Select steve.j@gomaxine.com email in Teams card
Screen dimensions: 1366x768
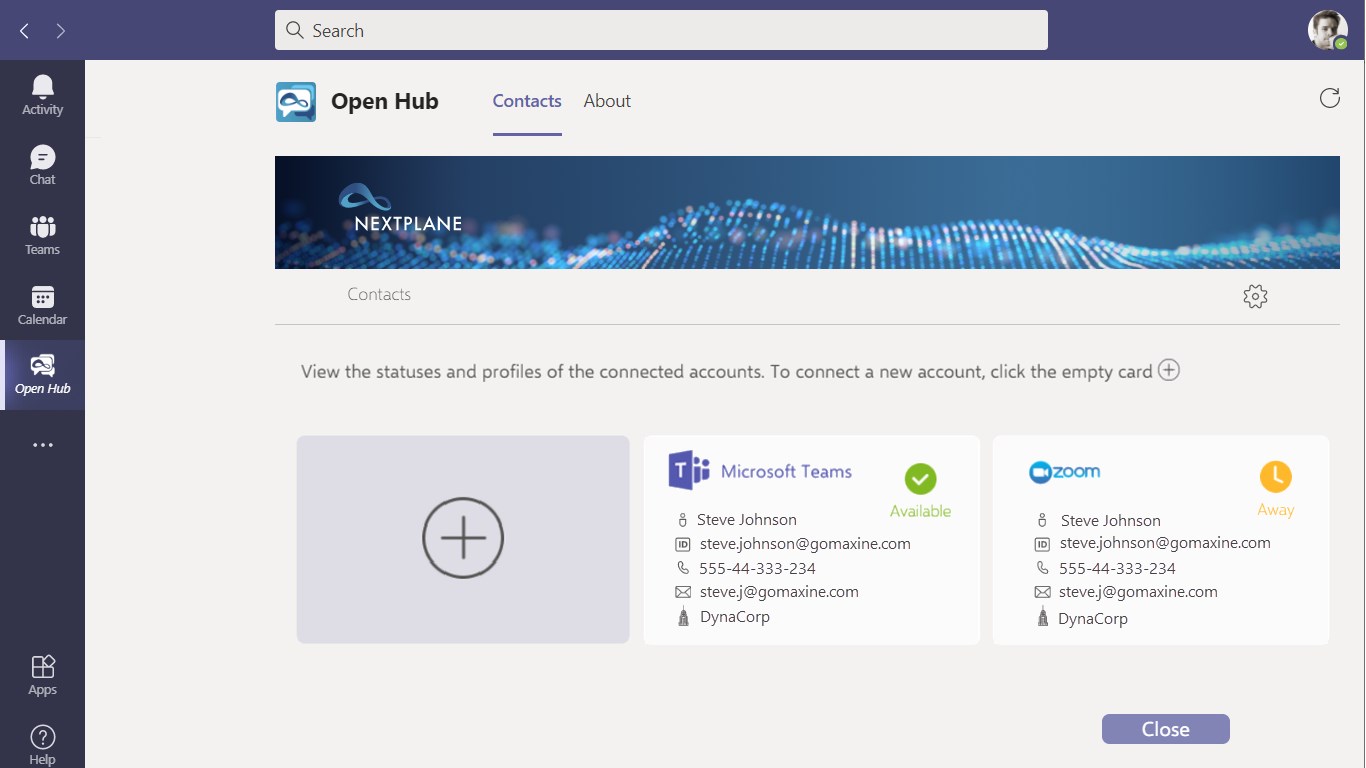pos(779,592)
